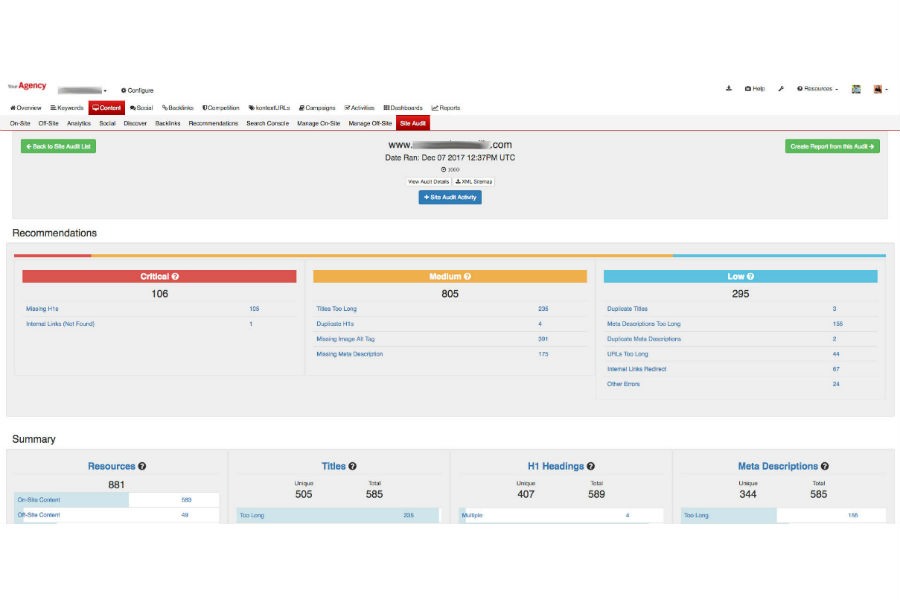Viewport: 900px width, 600px height.
Task: Open the Resources dropdown menu
Action: [x=817, y=89]
